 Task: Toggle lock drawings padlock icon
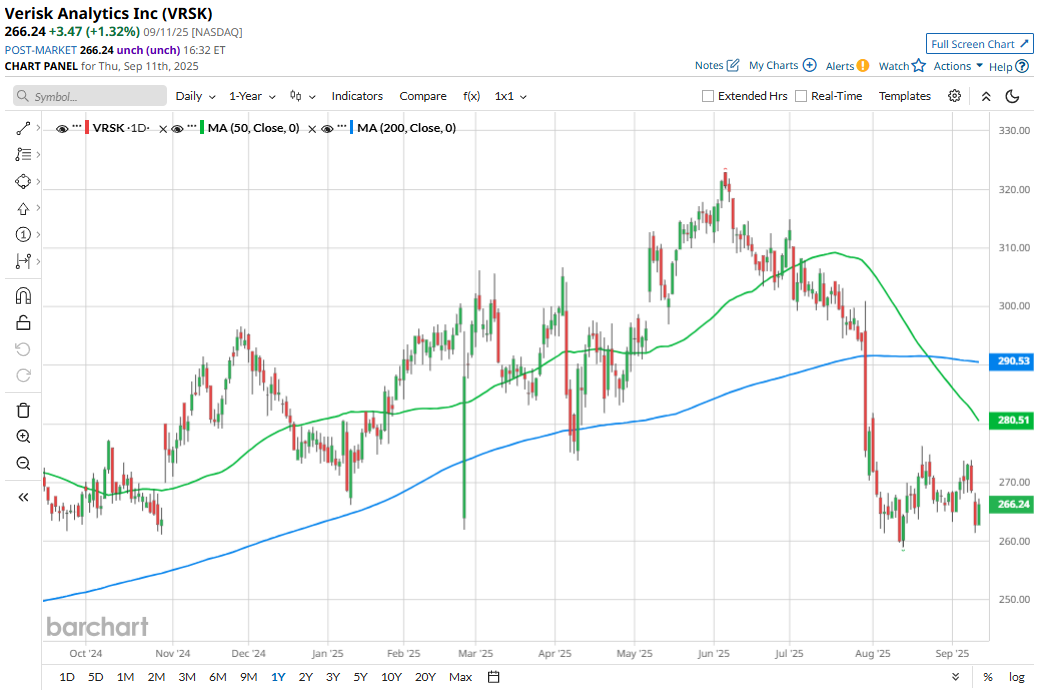[23, 323]
